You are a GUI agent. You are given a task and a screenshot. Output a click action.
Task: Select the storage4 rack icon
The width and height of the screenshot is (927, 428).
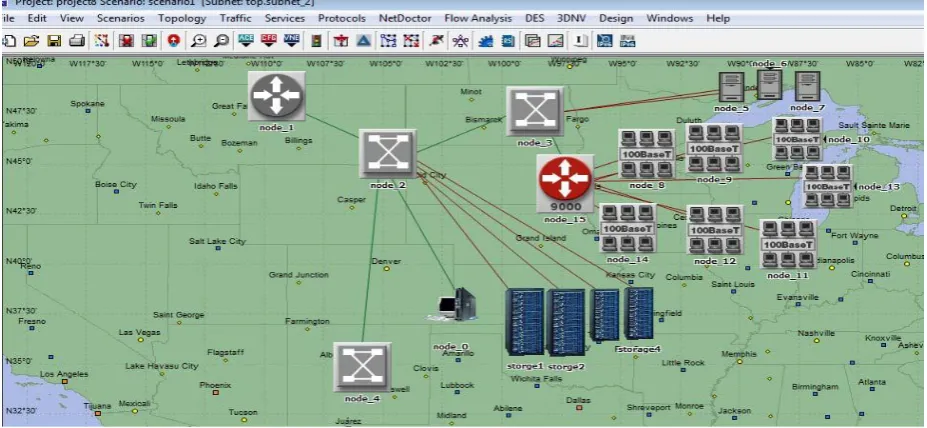(639, 313)
